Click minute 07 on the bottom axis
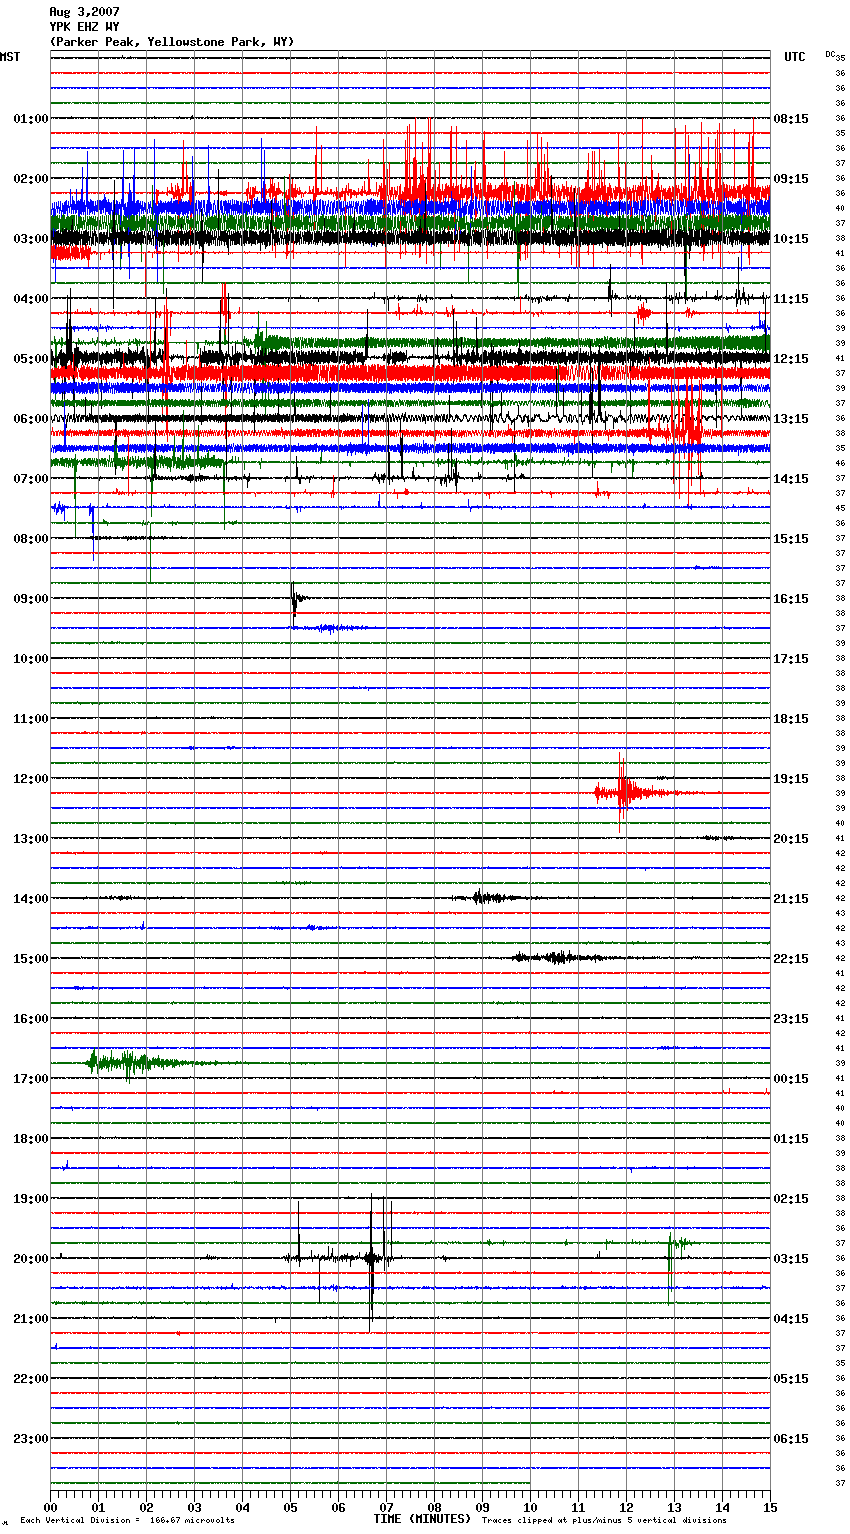This screenshot has height=1534, width=850. point(386,1507)
